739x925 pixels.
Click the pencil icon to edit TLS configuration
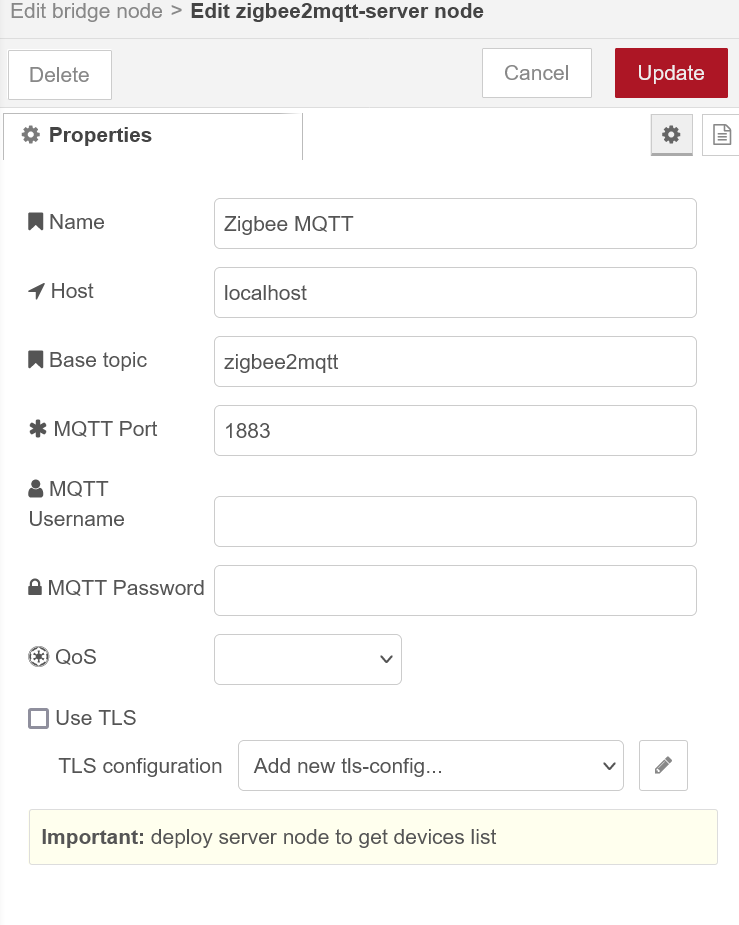click(663, 765)
